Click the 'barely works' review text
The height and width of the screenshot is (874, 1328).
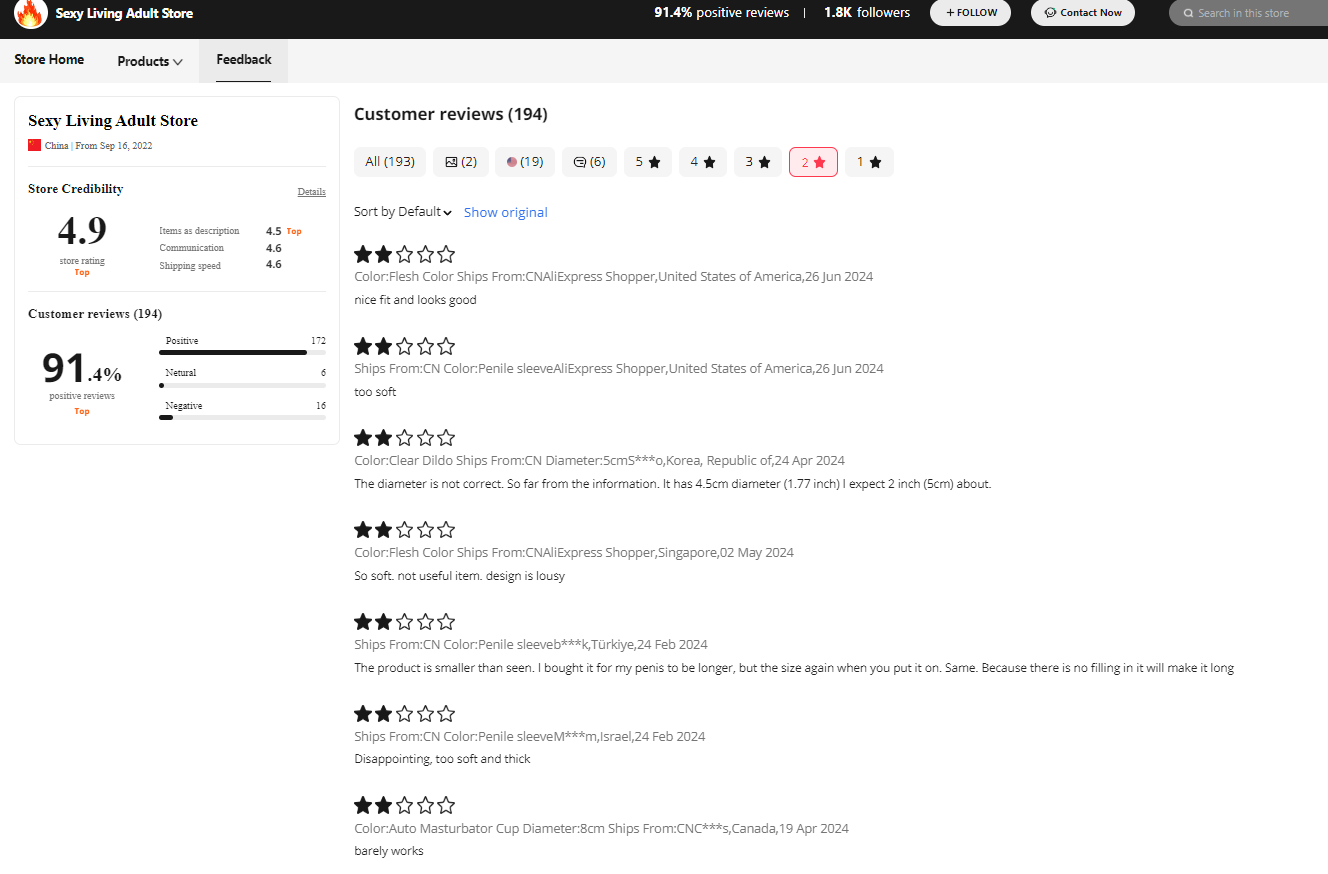(389, 851)
